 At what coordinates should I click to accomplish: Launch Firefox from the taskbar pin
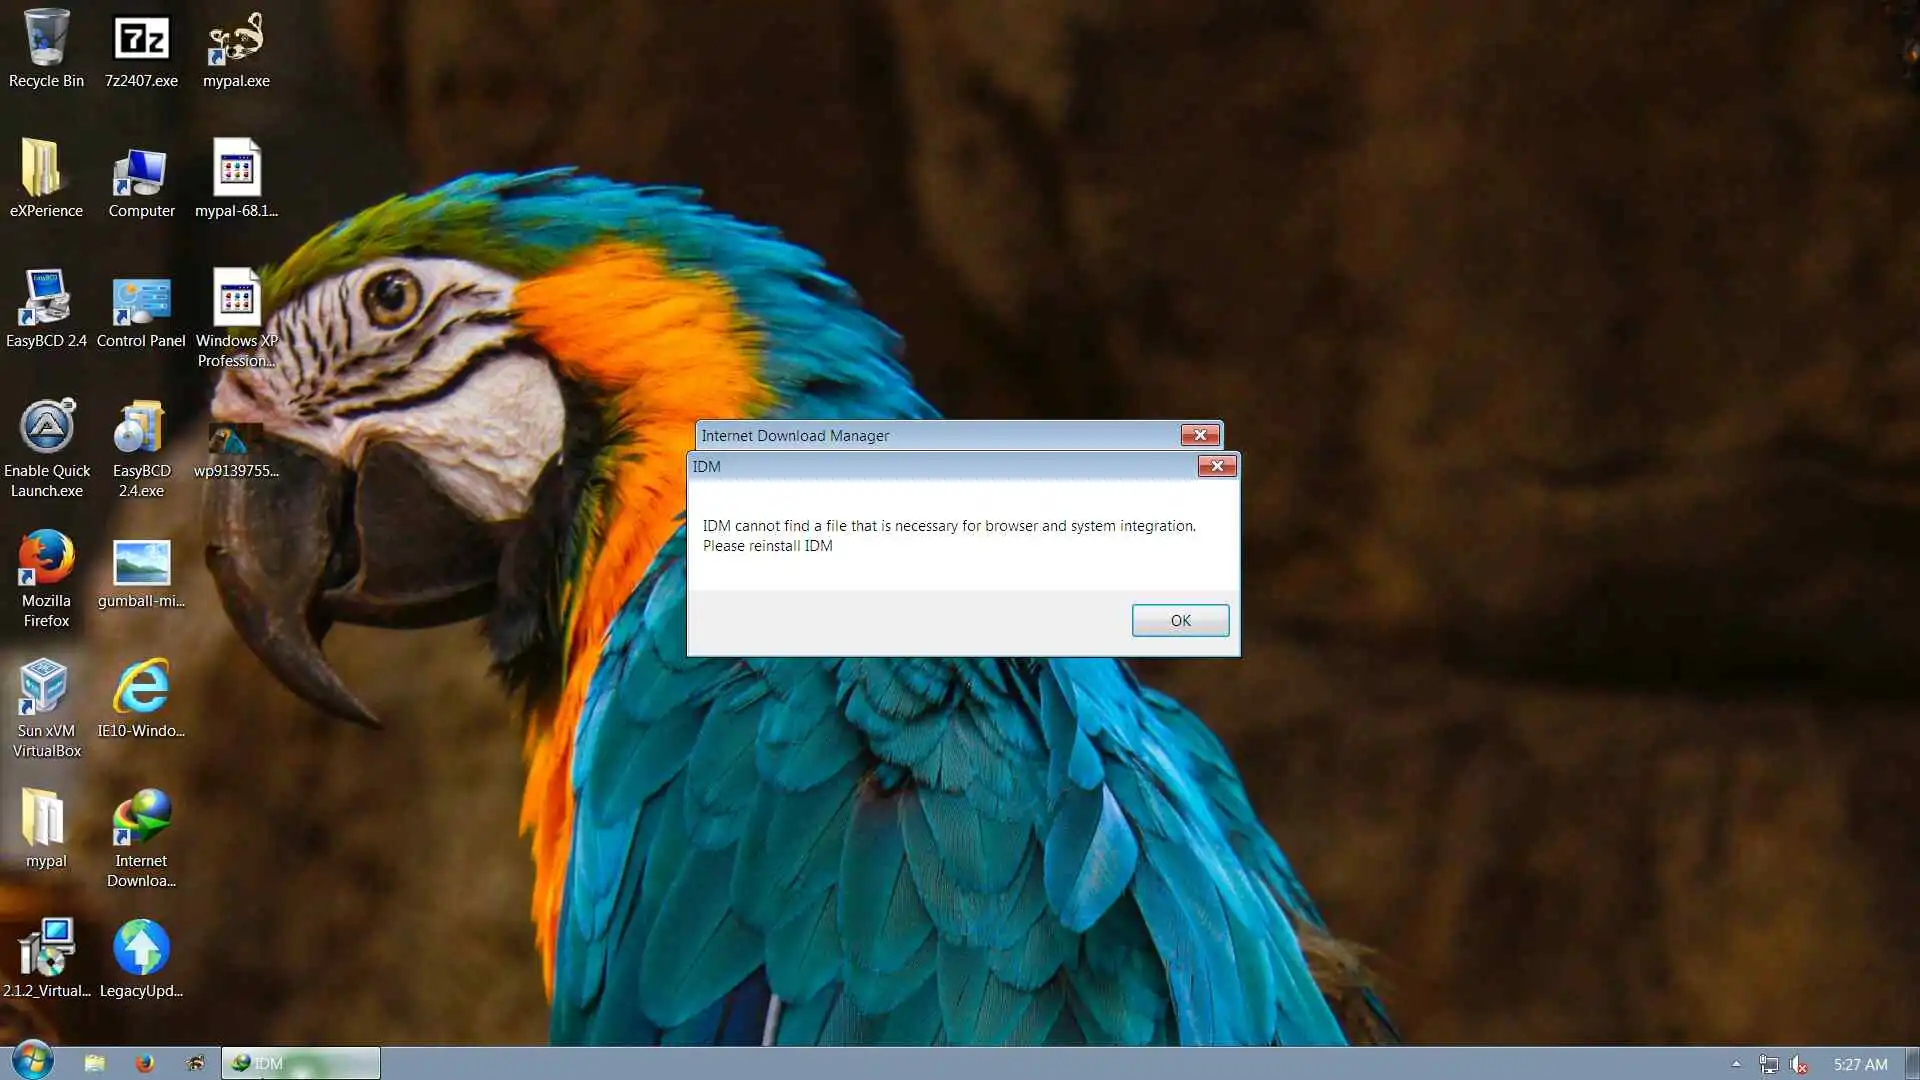pos(145,1063)
